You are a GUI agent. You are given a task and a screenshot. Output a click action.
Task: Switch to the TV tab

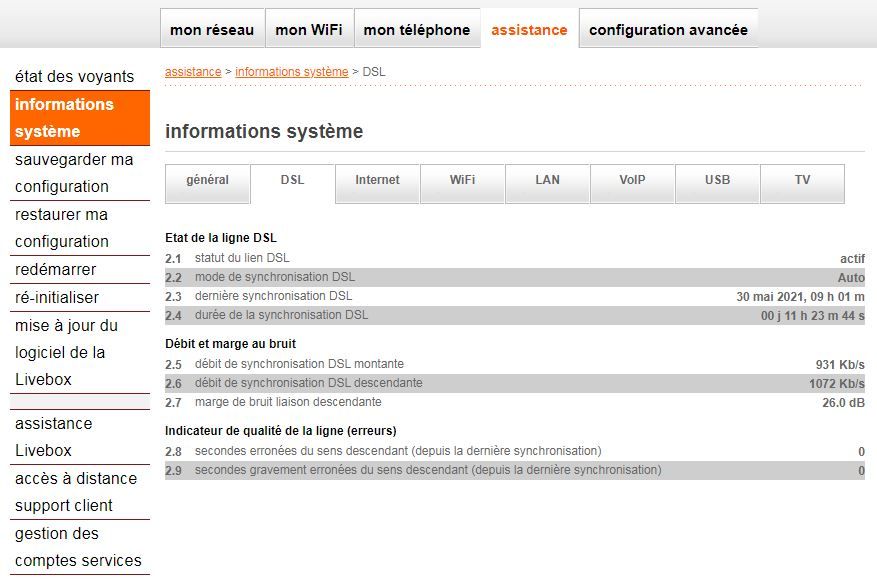(801, 183)
